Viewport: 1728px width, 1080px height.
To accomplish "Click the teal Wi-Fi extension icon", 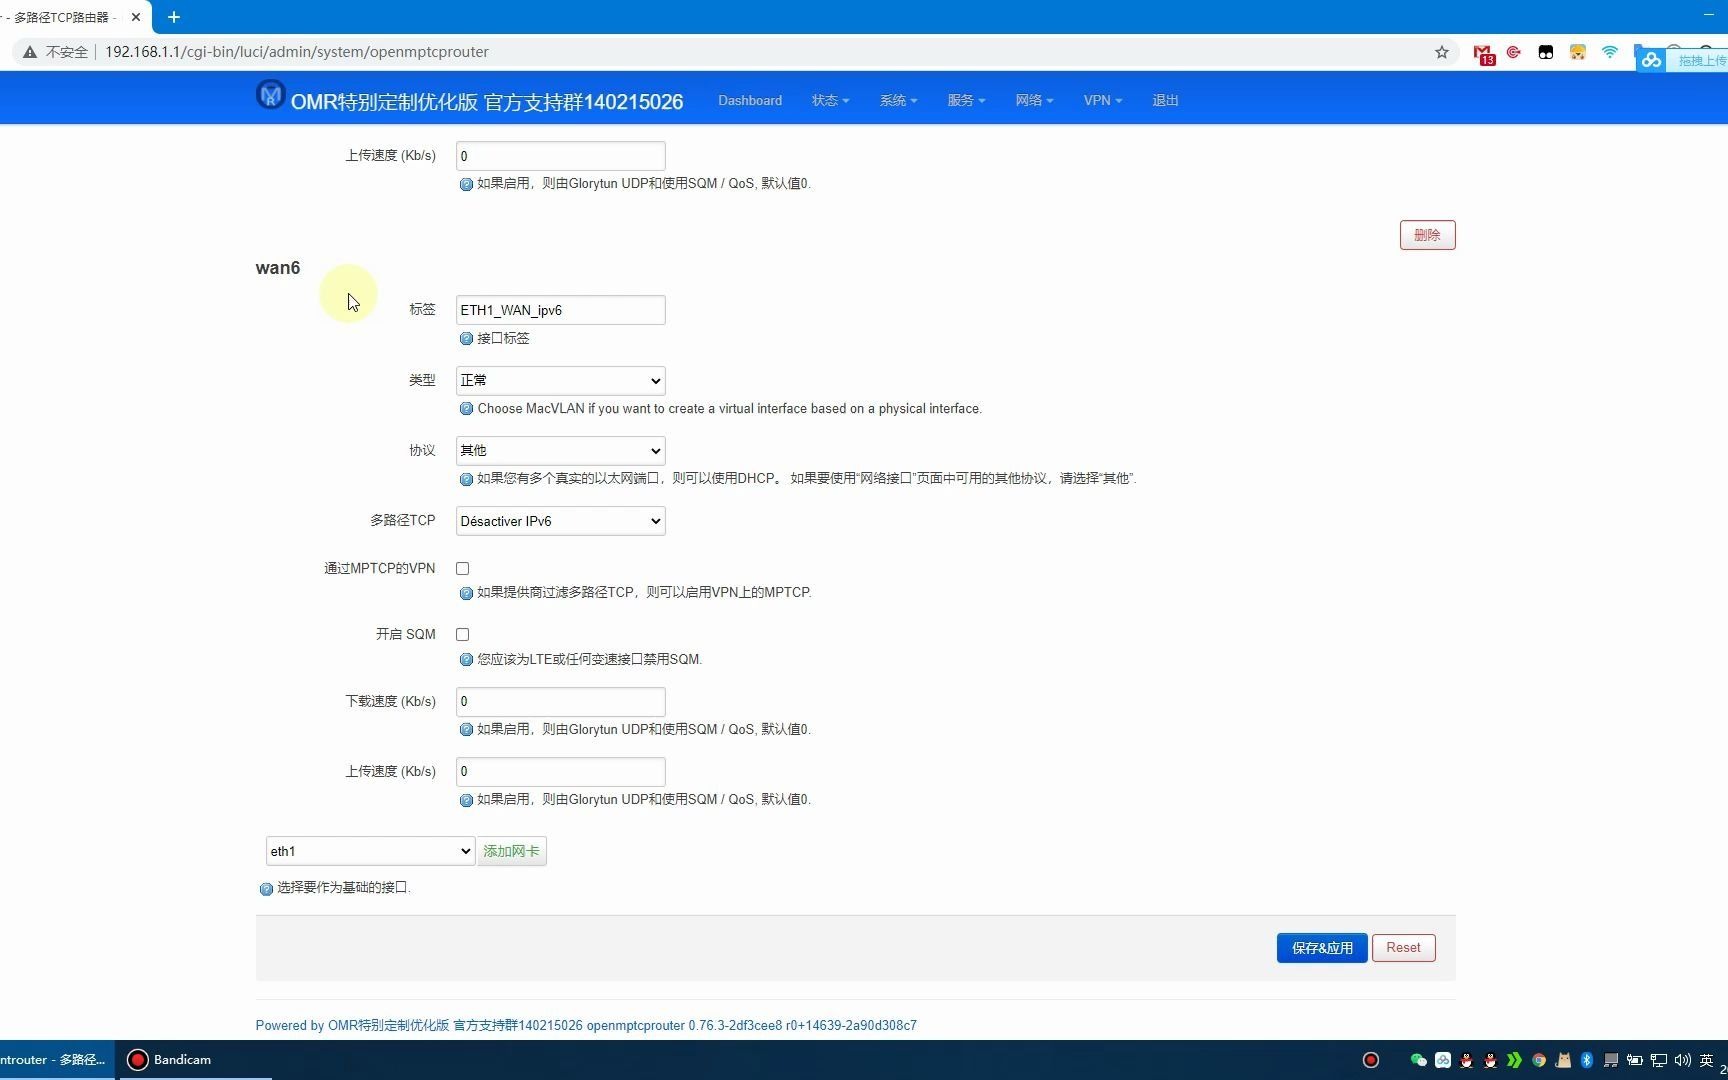I will [1610, 52].
